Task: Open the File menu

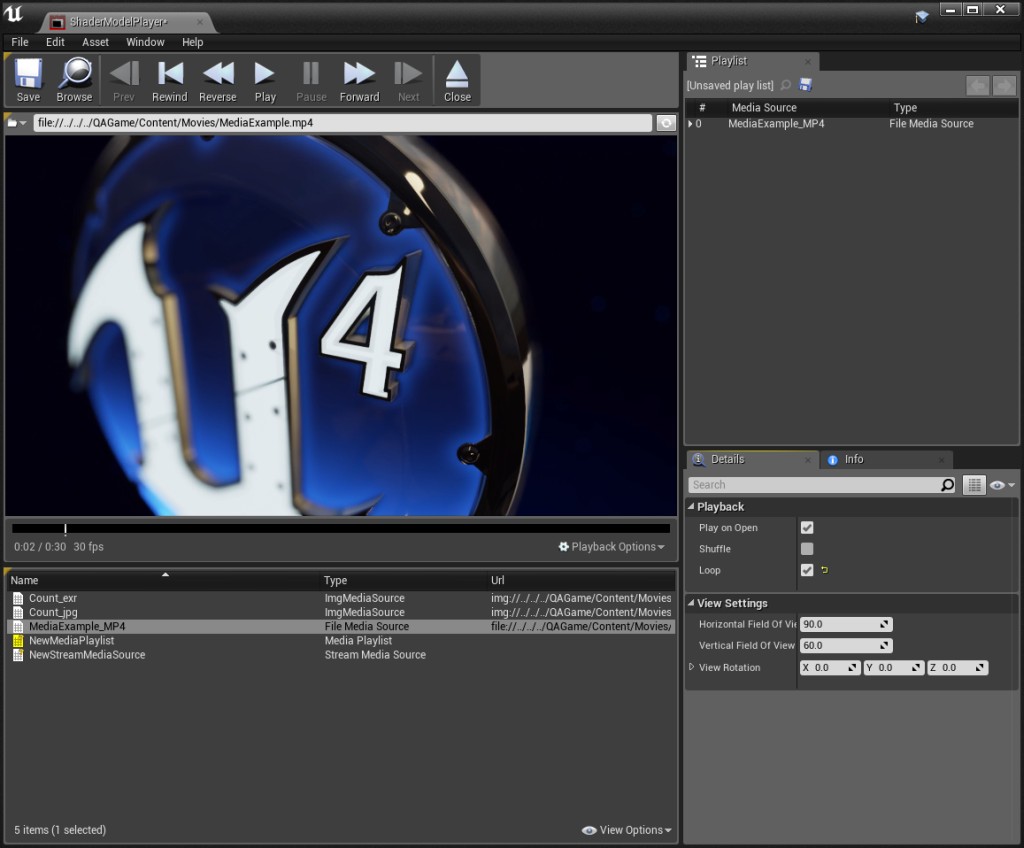Action: [x=20, y=42]
